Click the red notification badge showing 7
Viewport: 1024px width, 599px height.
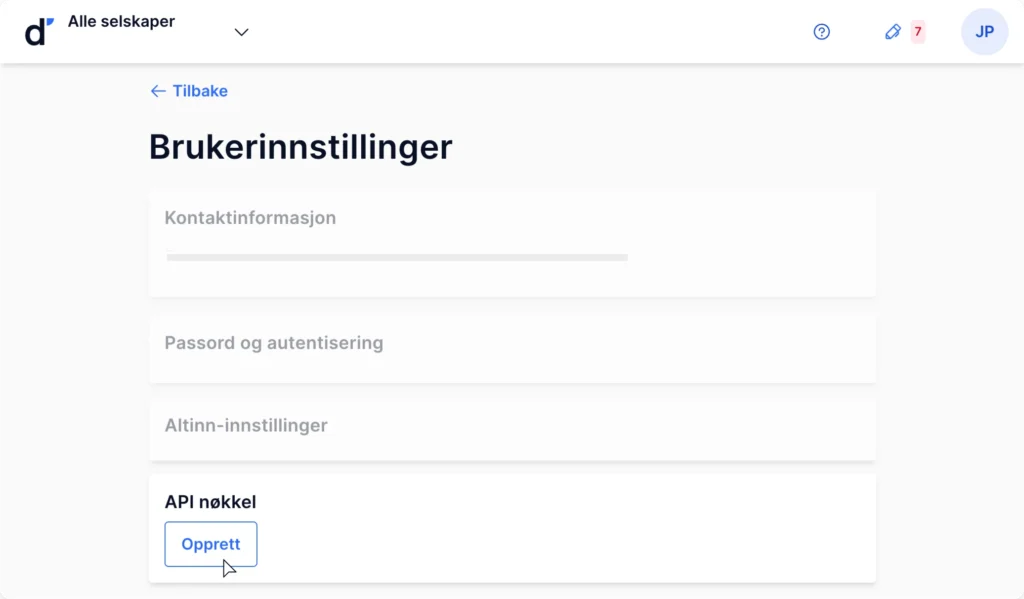918,31
